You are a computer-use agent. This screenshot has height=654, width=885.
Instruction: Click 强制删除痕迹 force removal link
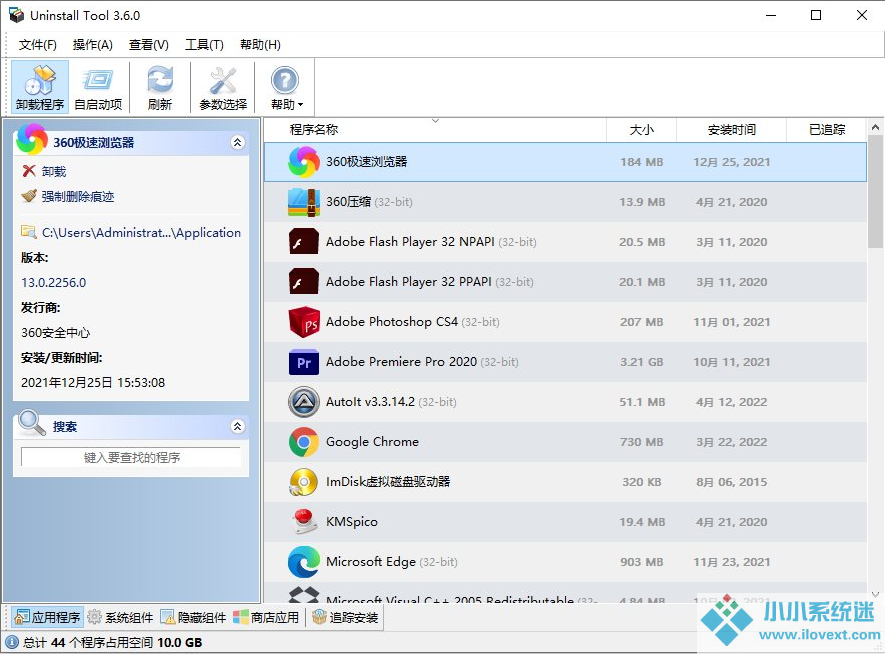coord(78,196)
